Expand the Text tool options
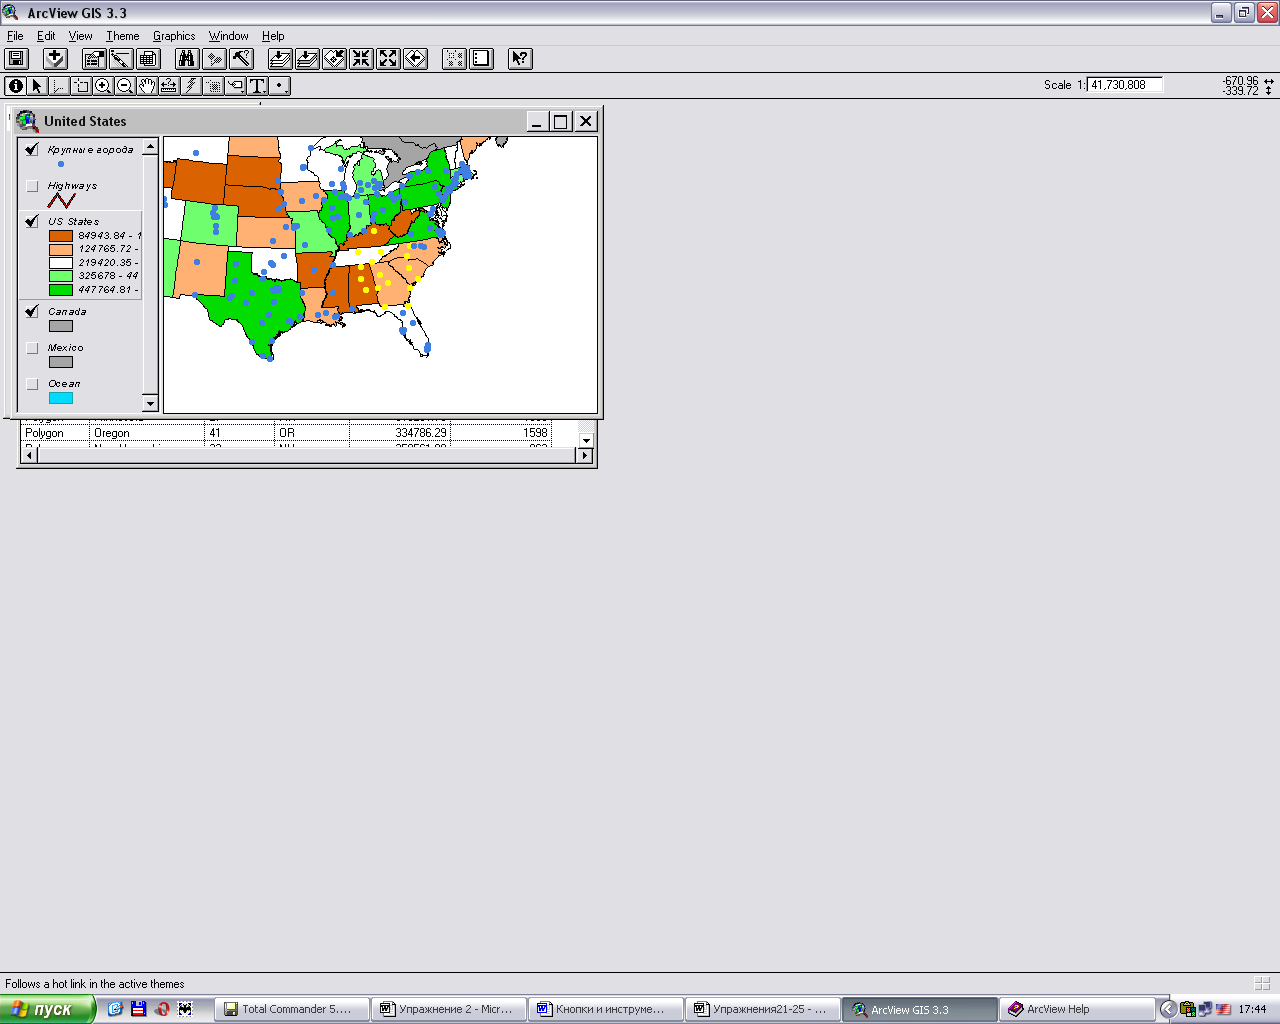Image resolution: width=1280 pixels, height=1024 pixels. (257, 86)
